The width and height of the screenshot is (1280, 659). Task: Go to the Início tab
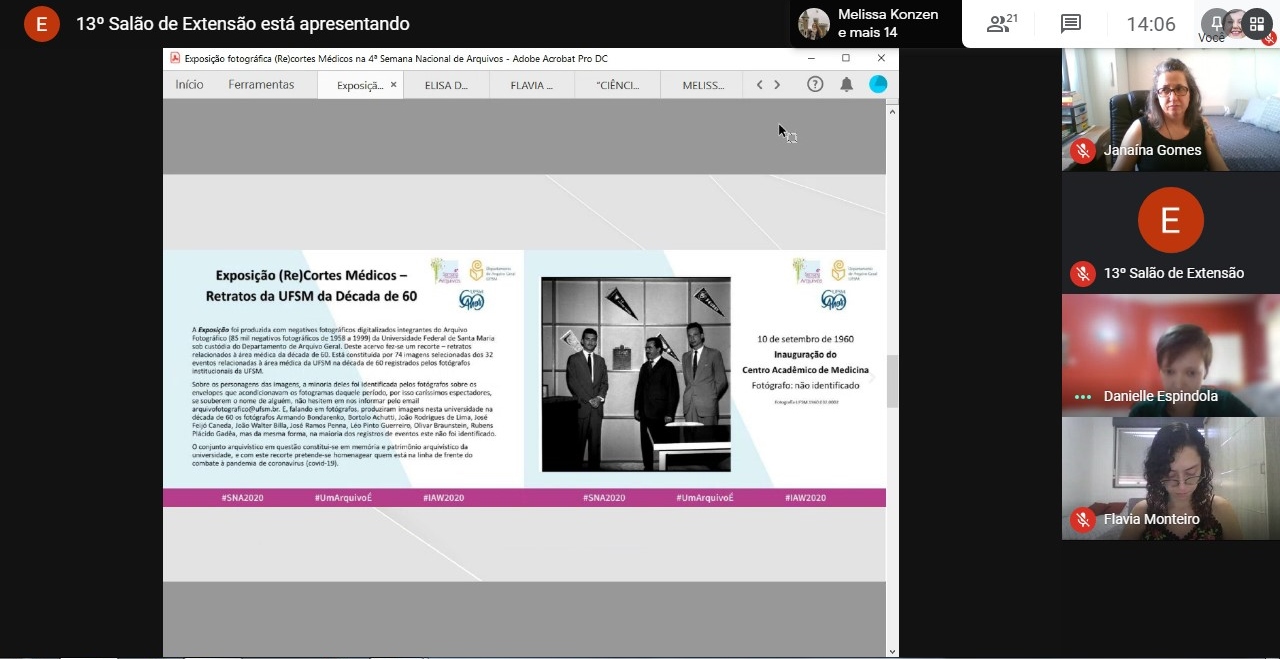point(189,85)
